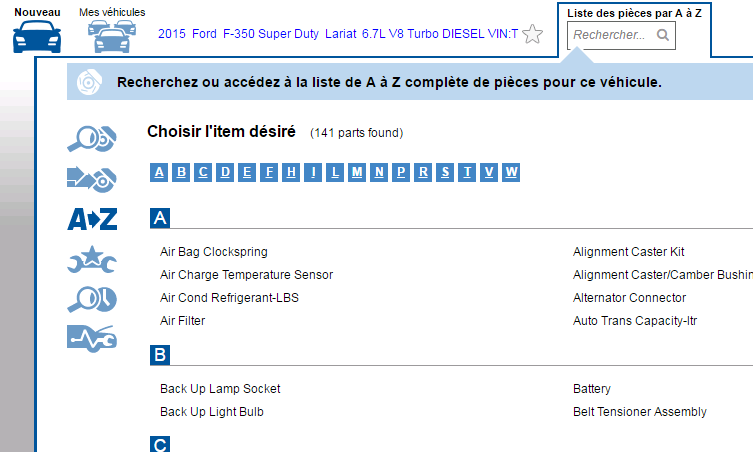Jump to letter W in index
The width and height of the screenshot is (753, 452).
[x=511, y=172]
